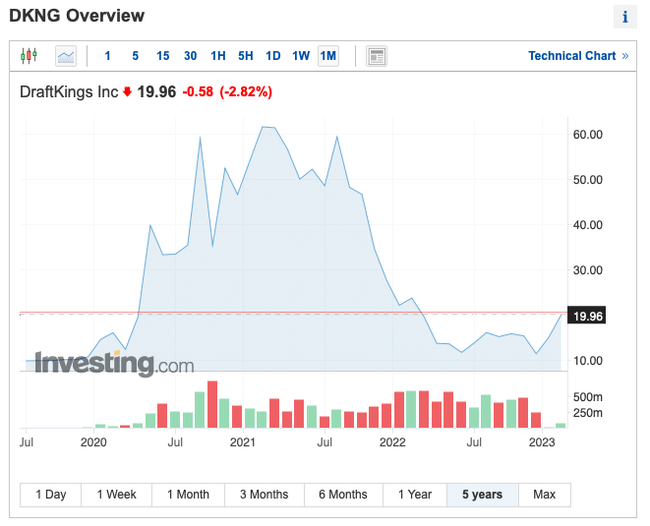Click the info icon beside DKNG Overview
This screenshot has height=526, width=650.
coord(625,17)
